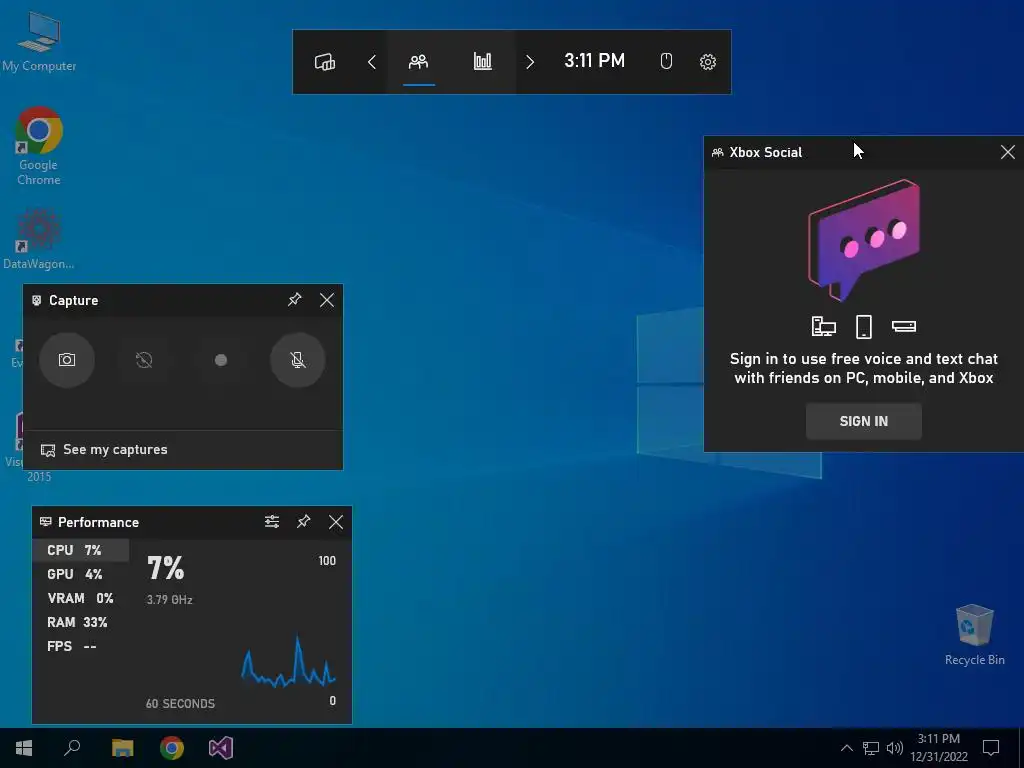Open Performance widget options sliders icon
Viewport: 1024px width, 768px height.
pyautogui.click(x=272, y=522)
